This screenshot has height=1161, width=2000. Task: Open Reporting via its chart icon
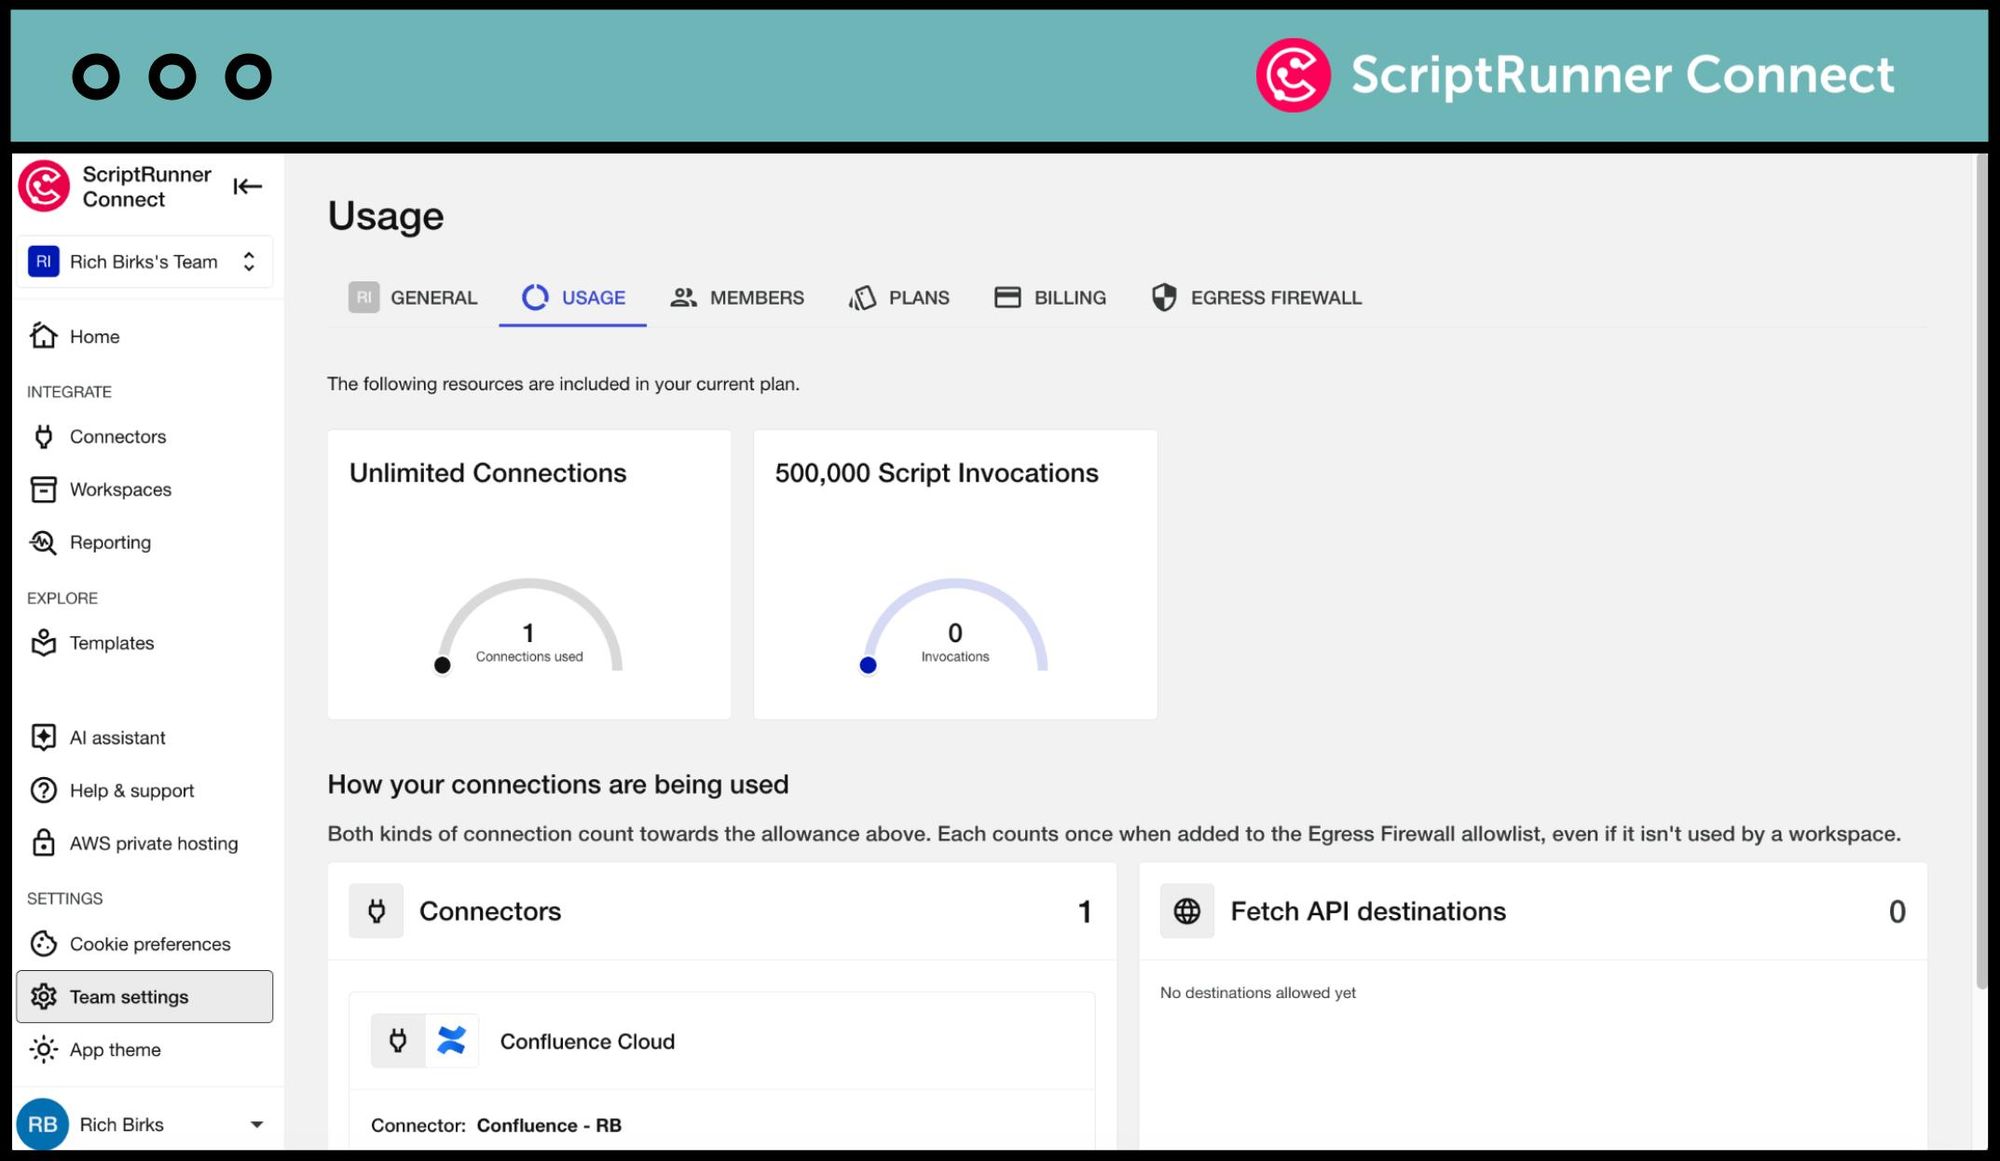click(43, 542)
